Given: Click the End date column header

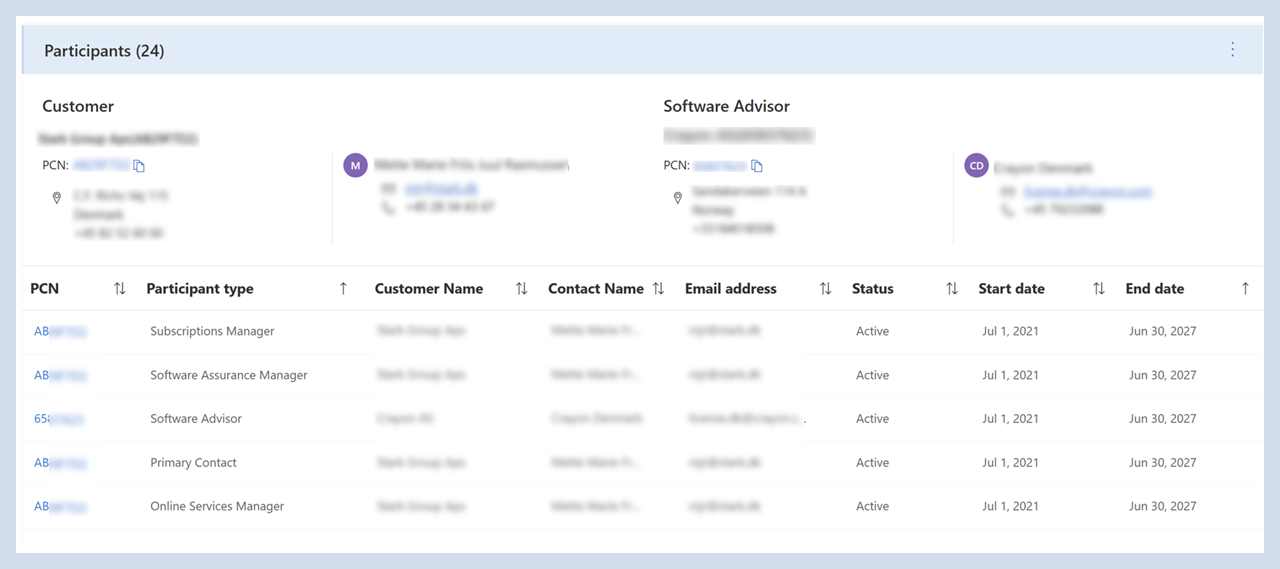Looking at the screenshot, I should (1155, 289).
